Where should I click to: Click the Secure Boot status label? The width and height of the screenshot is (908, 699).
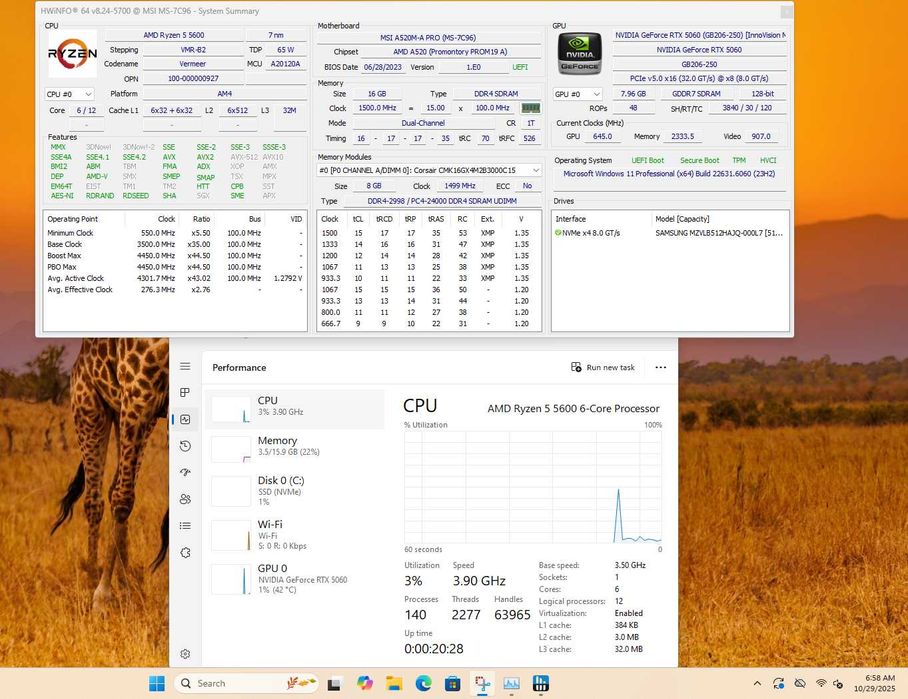click(700, 160)
